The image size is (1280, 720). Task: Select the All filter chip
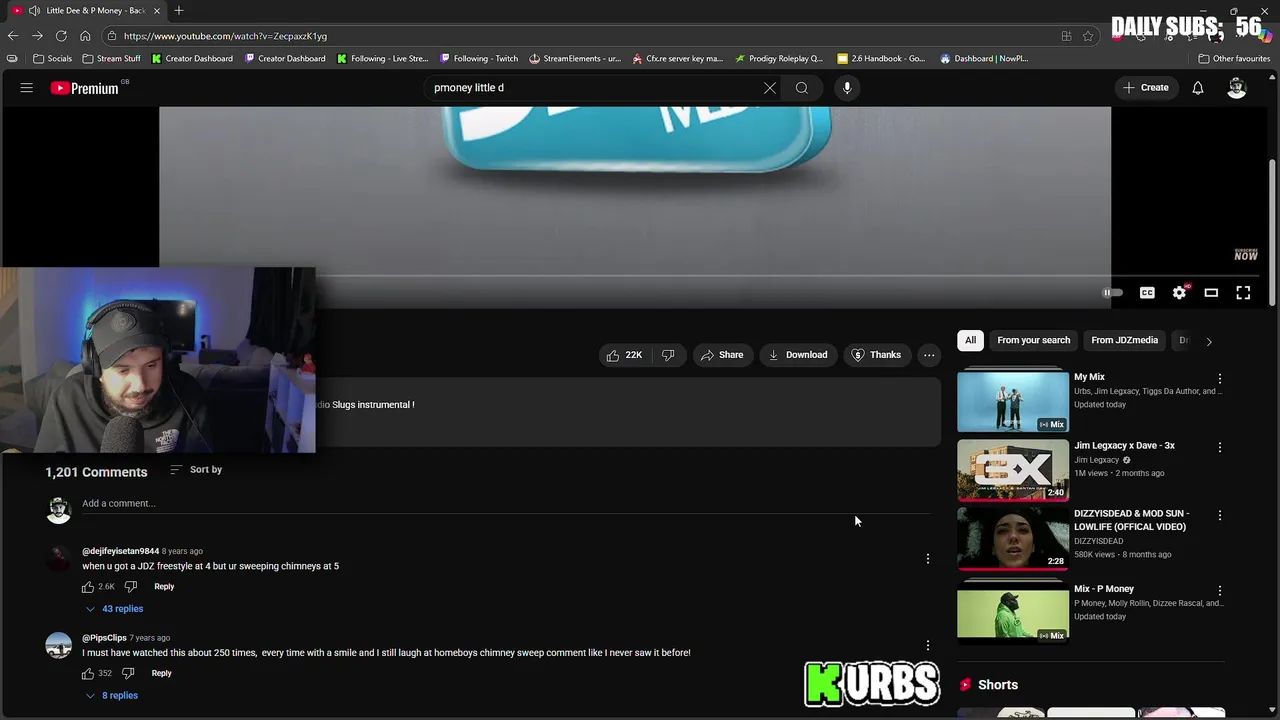click(970, 340)
